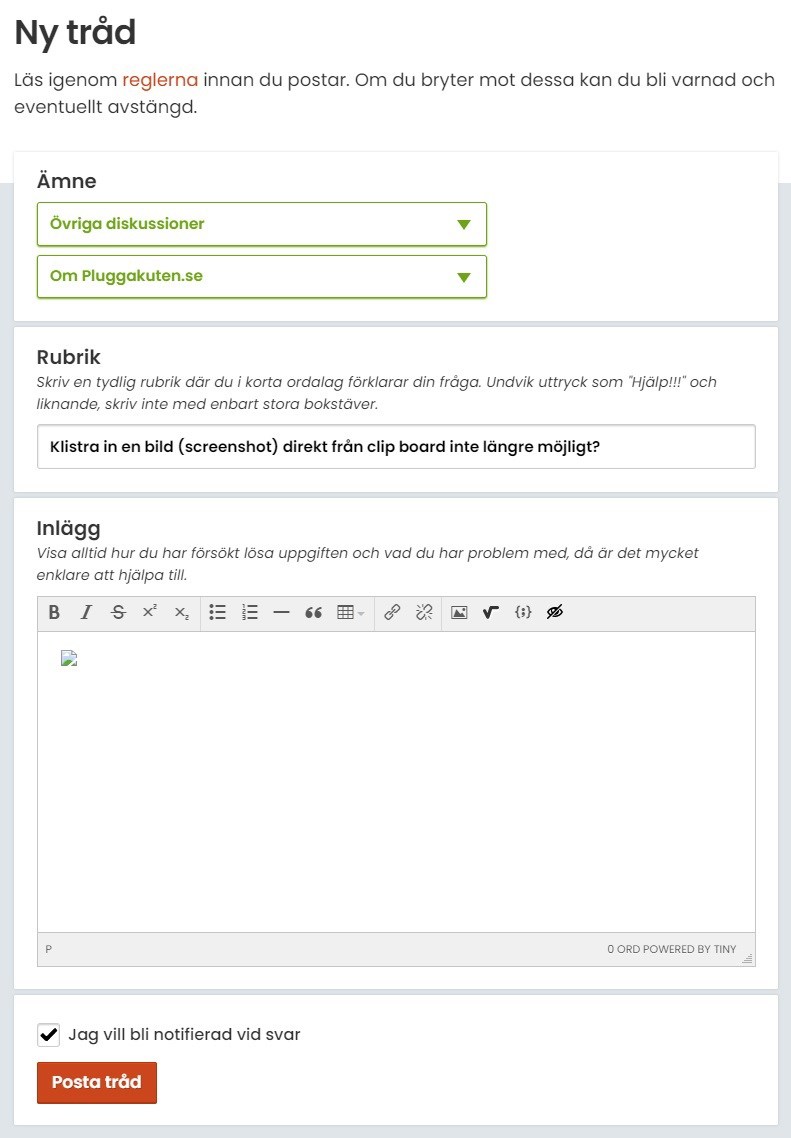Expand the "Övriga diskussioner" dropdown
791x1138 pixels.
(262, 224)
